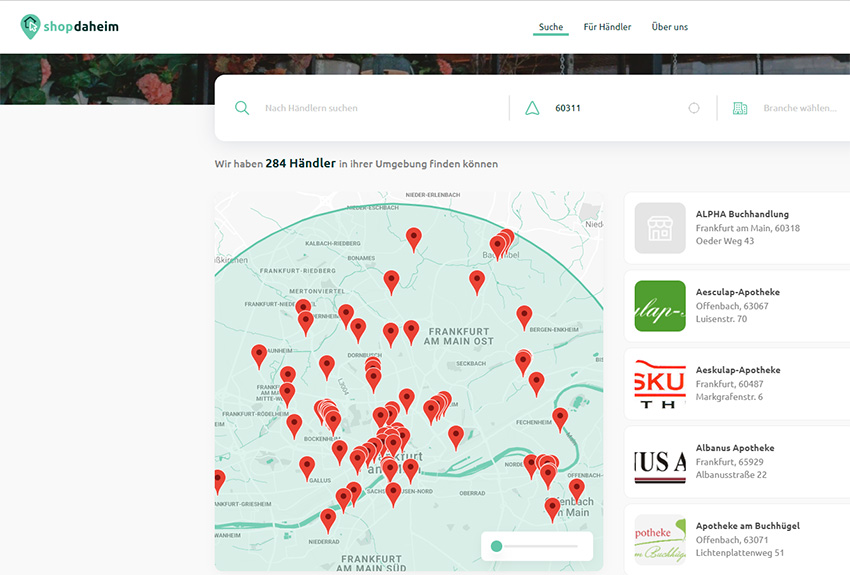Select the map pin near Bergen-Enkheim

524,316
